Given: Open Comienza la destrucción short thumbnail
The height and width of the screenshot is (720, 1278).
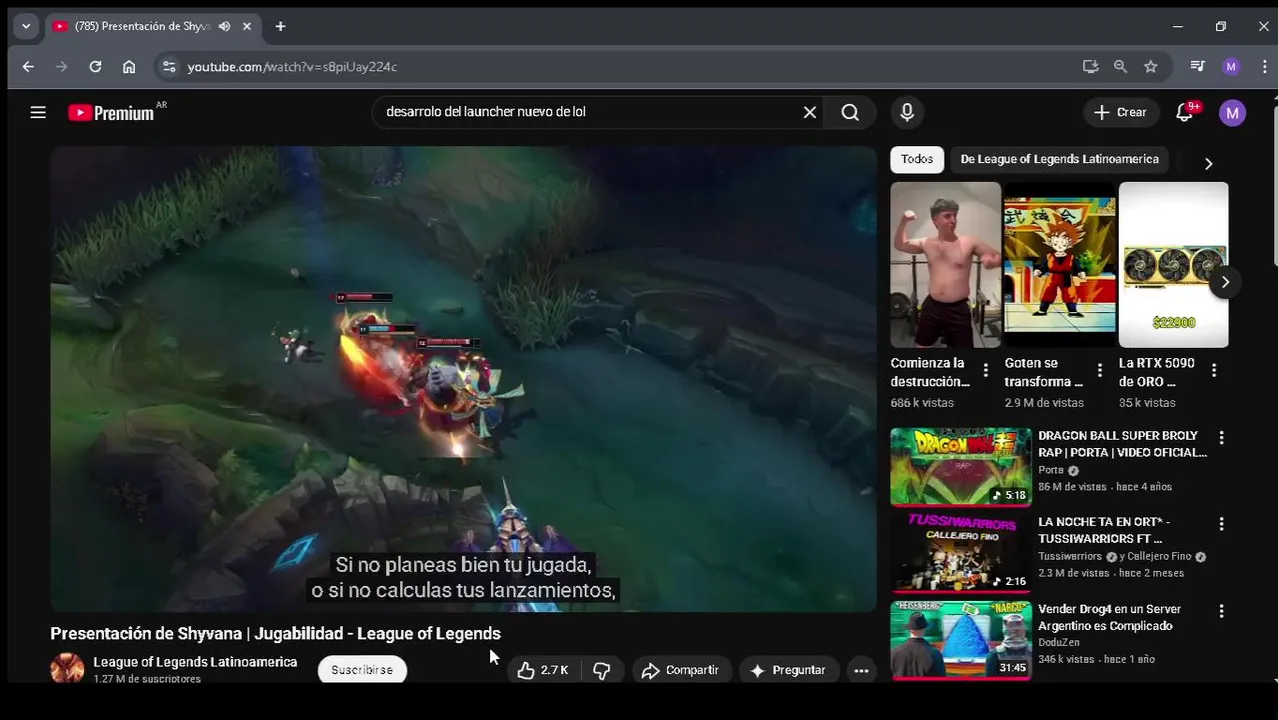Looking at the screenshot, I should tap(945, 264).
